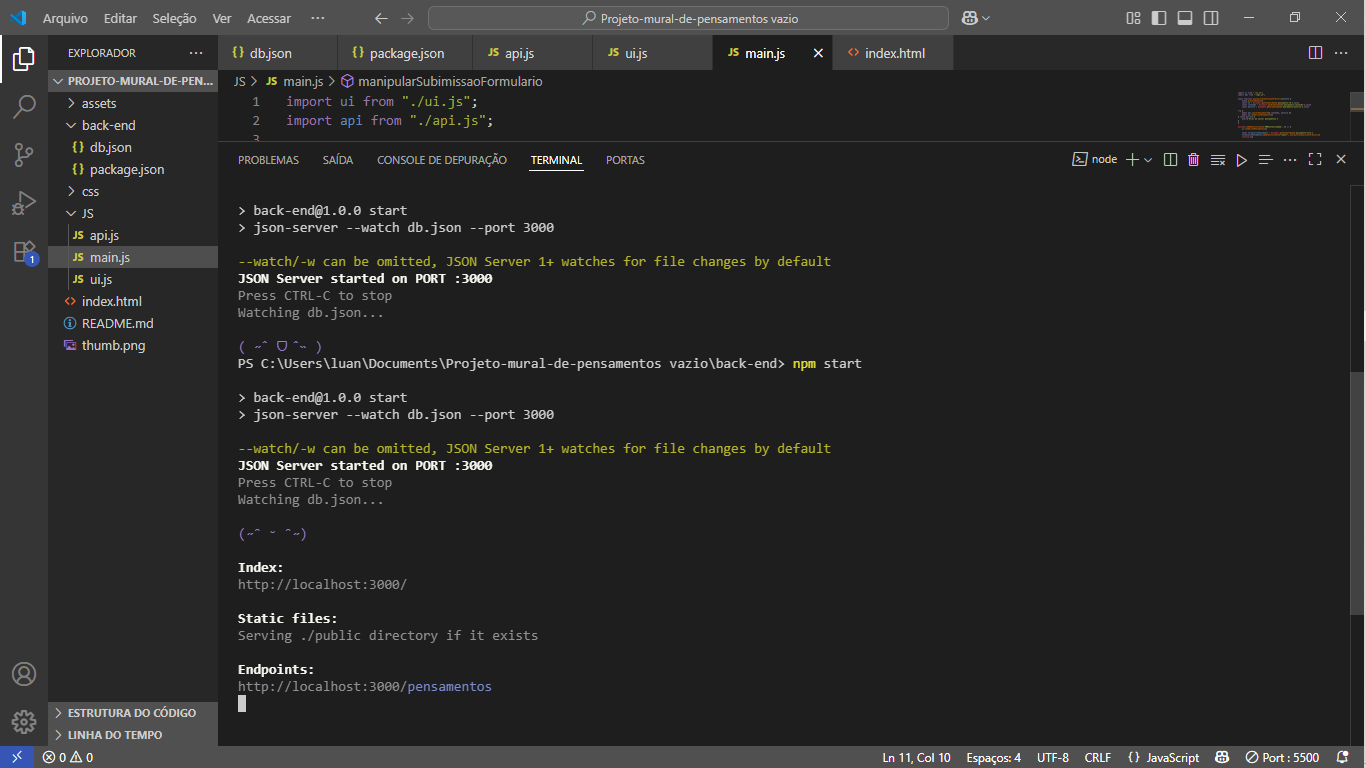Image resolution: width=1366 pixels, height=768 pixels.
Task: Split the editor to the right
Action: click(1315, 53)
